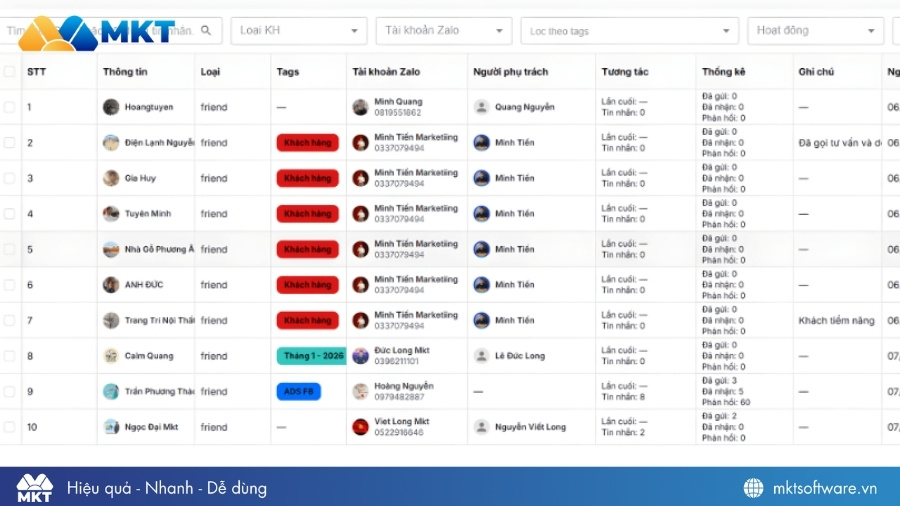The height and width of the screenshot is (506, 900).
Task: Check the box for row 7
Action: [x=9, y=321]
